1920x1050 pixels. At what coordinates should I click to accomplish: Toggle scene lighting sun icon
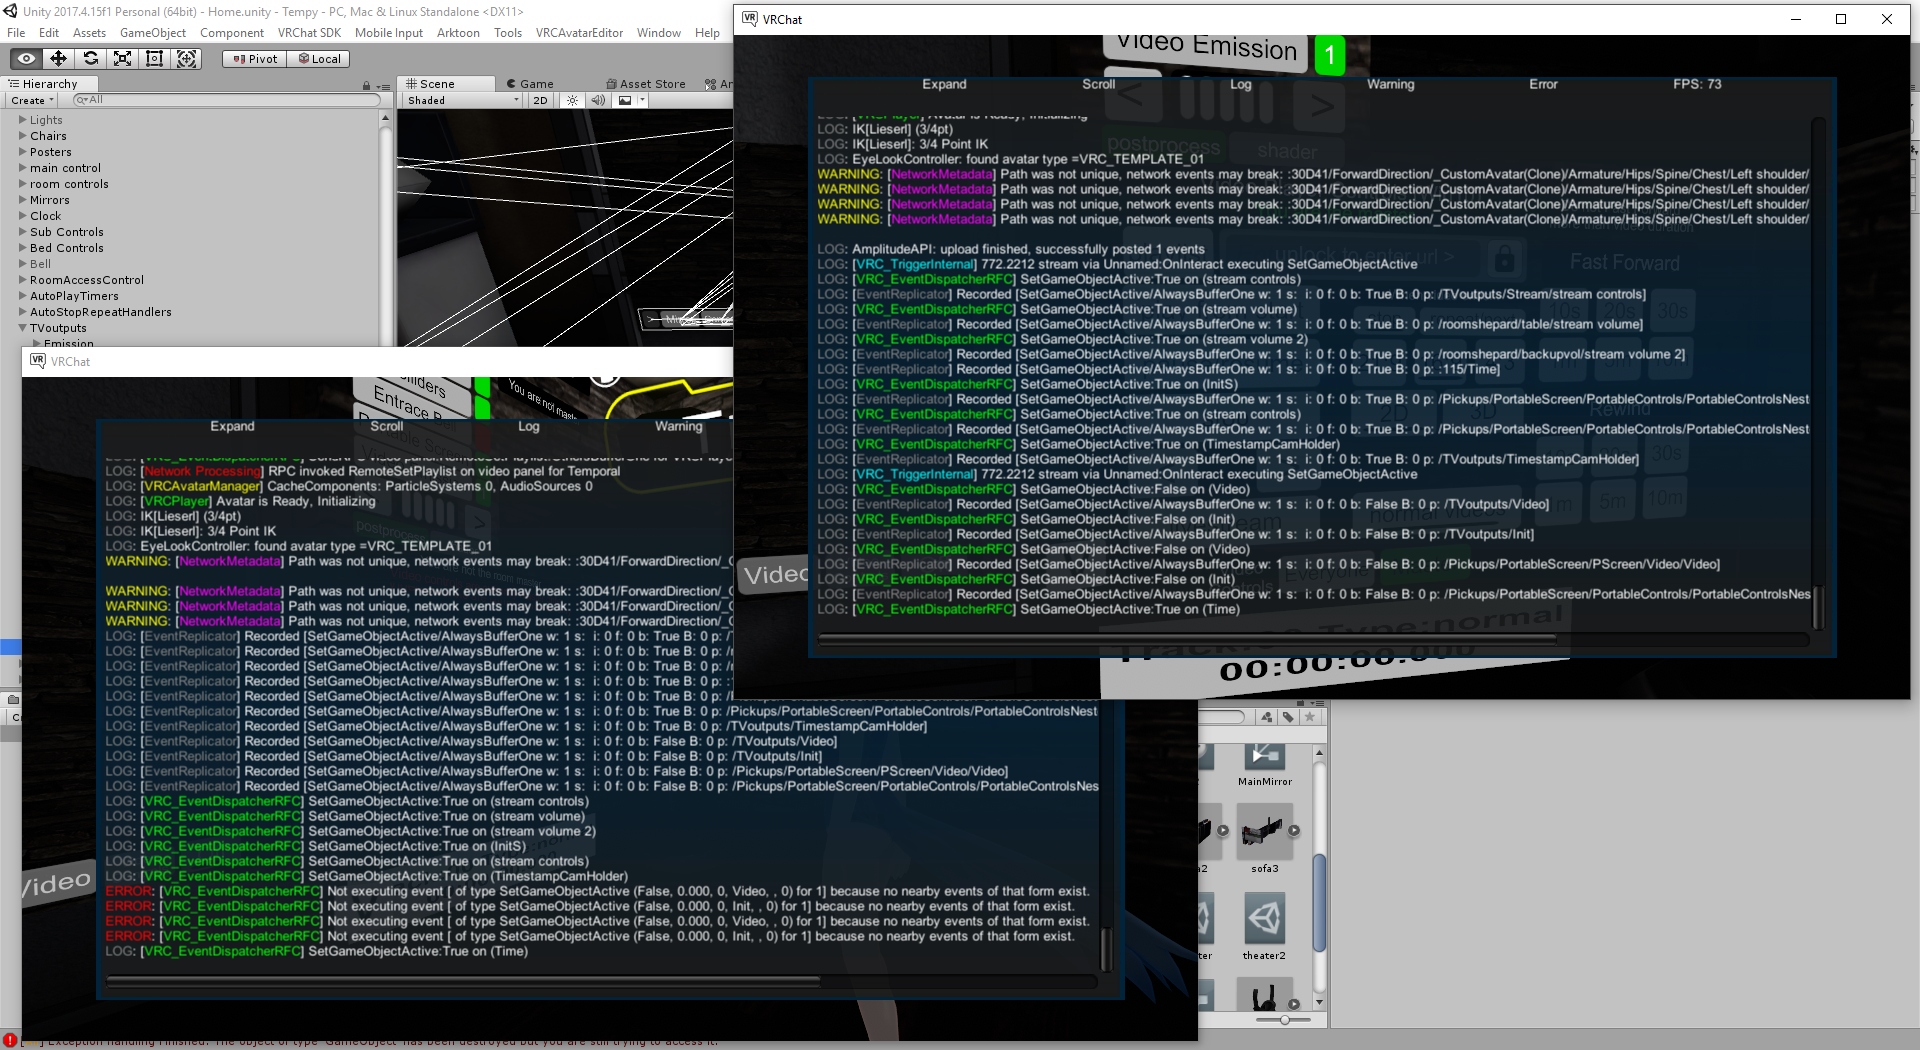click(572, 100)
